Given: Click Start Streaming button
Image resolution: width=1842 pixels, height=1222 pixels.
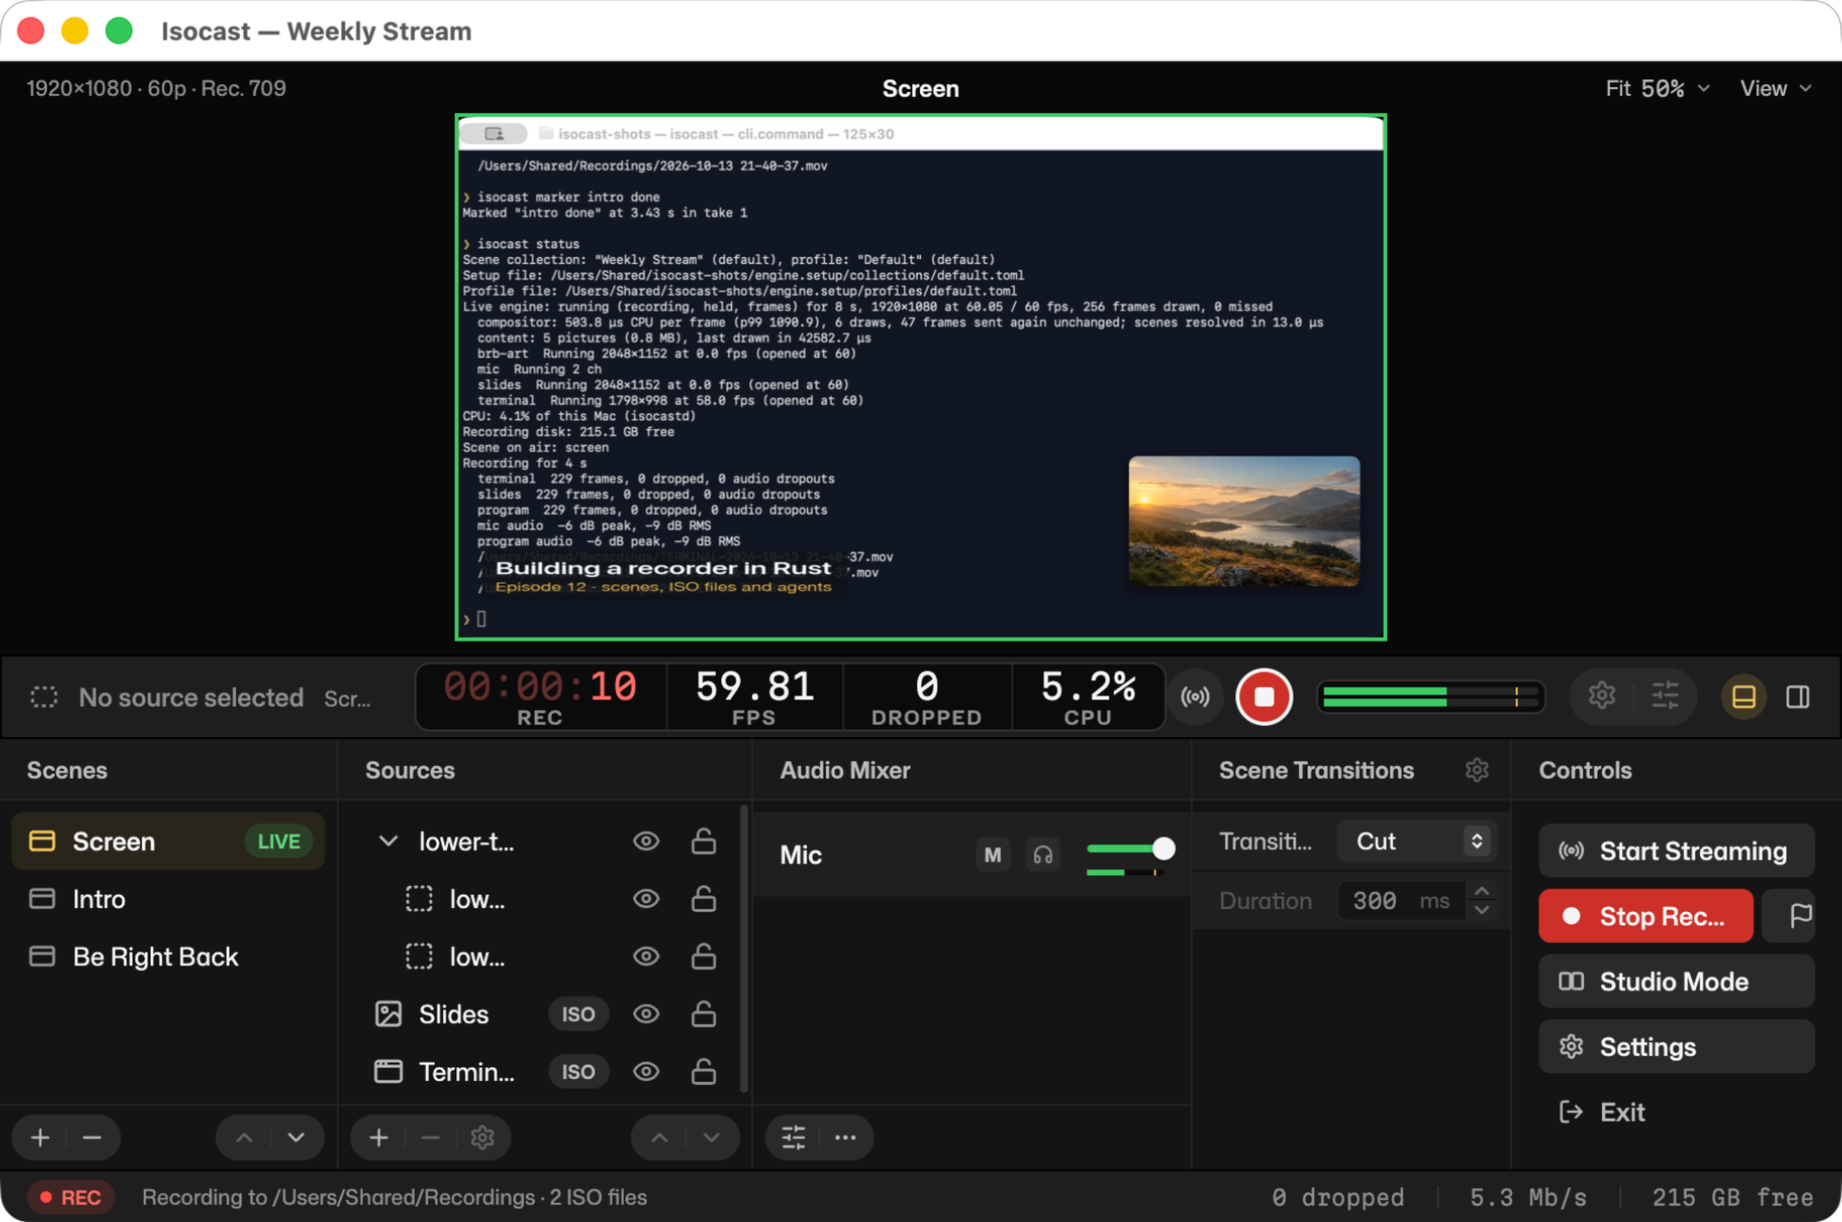Looking at the screenshot, I should (1676, 851).
